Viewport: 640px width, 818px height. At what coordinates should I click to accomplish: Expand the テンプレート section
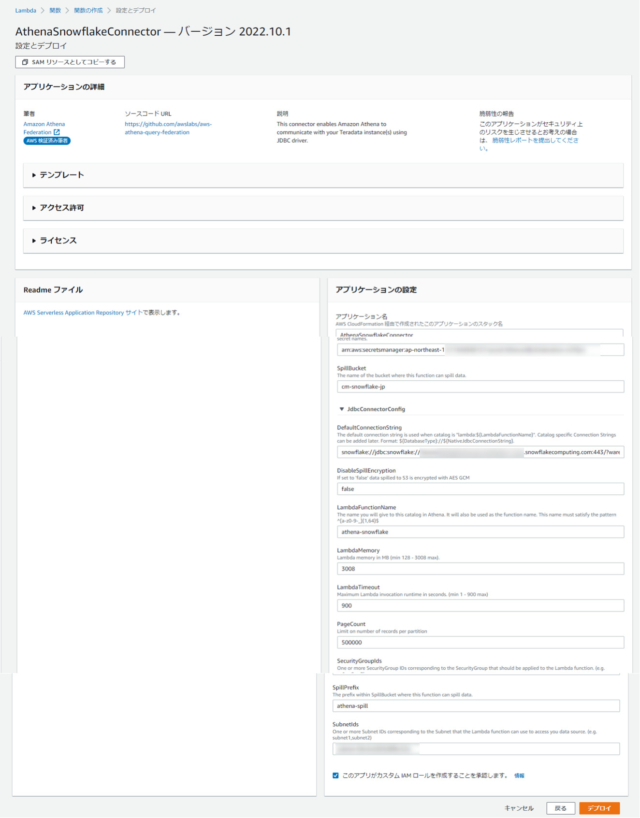[x=323, y=175]
